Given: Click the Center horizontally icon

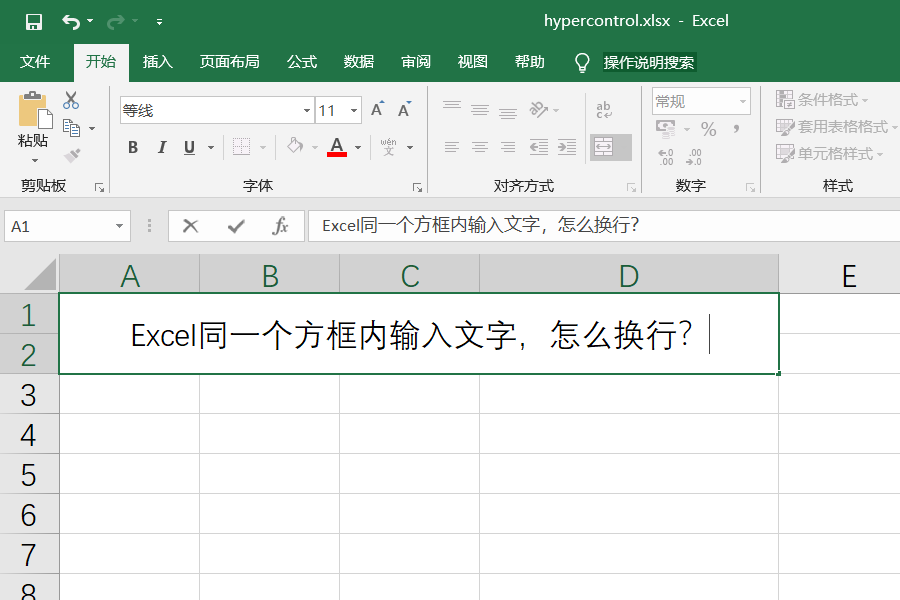Looking at the screenshot, I should 480,147.
